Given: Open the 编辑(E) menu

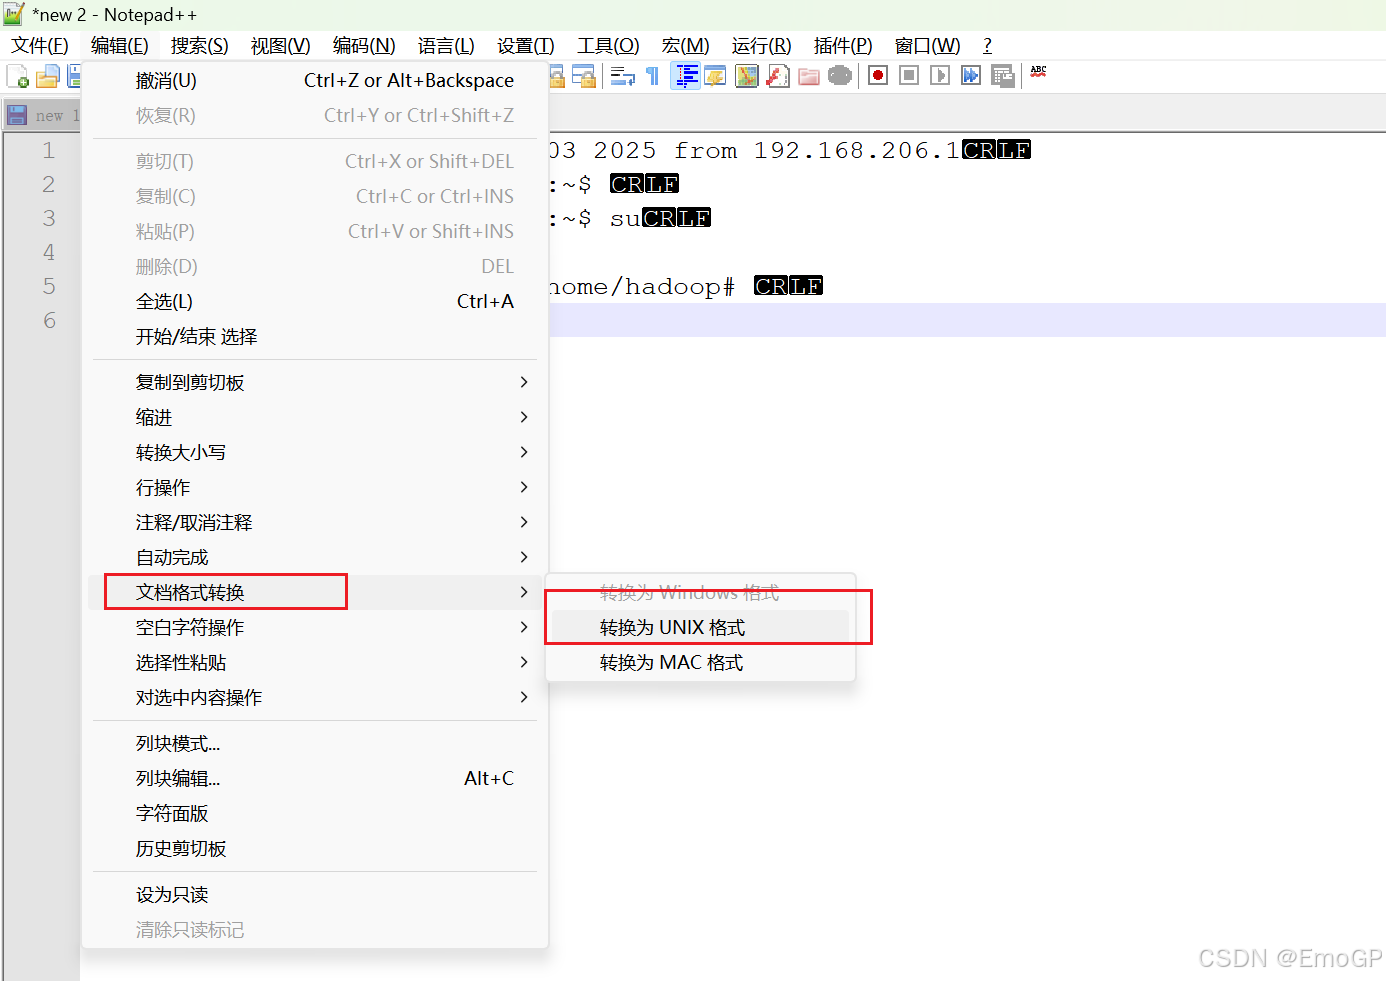Looking at the screenshot, I should (x=120, y=46).
